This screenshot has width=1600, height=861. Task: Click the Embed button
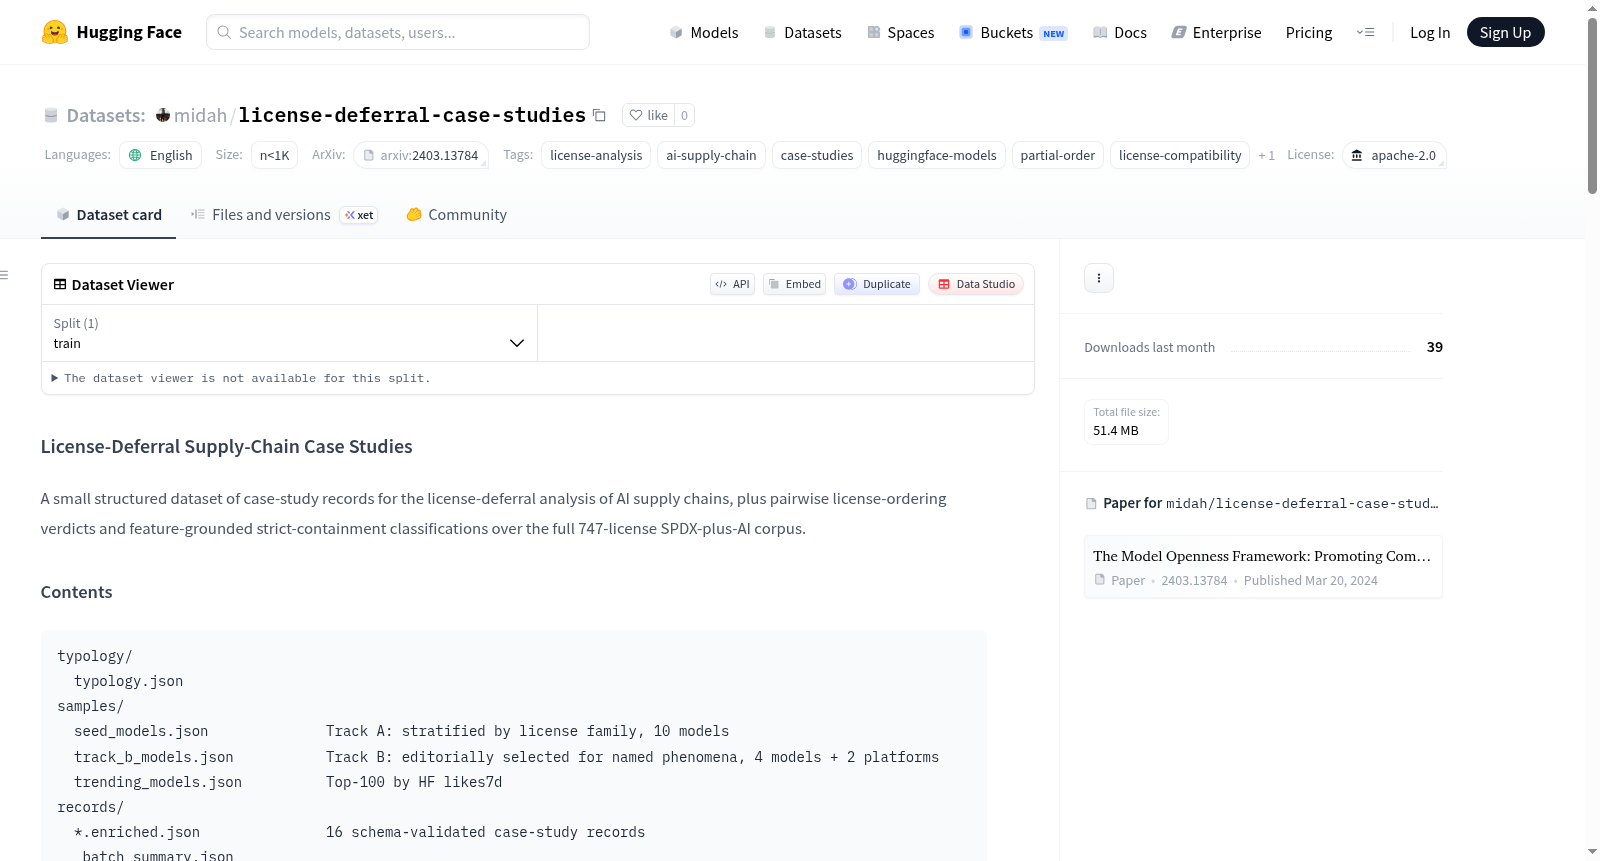pos(794,284)
